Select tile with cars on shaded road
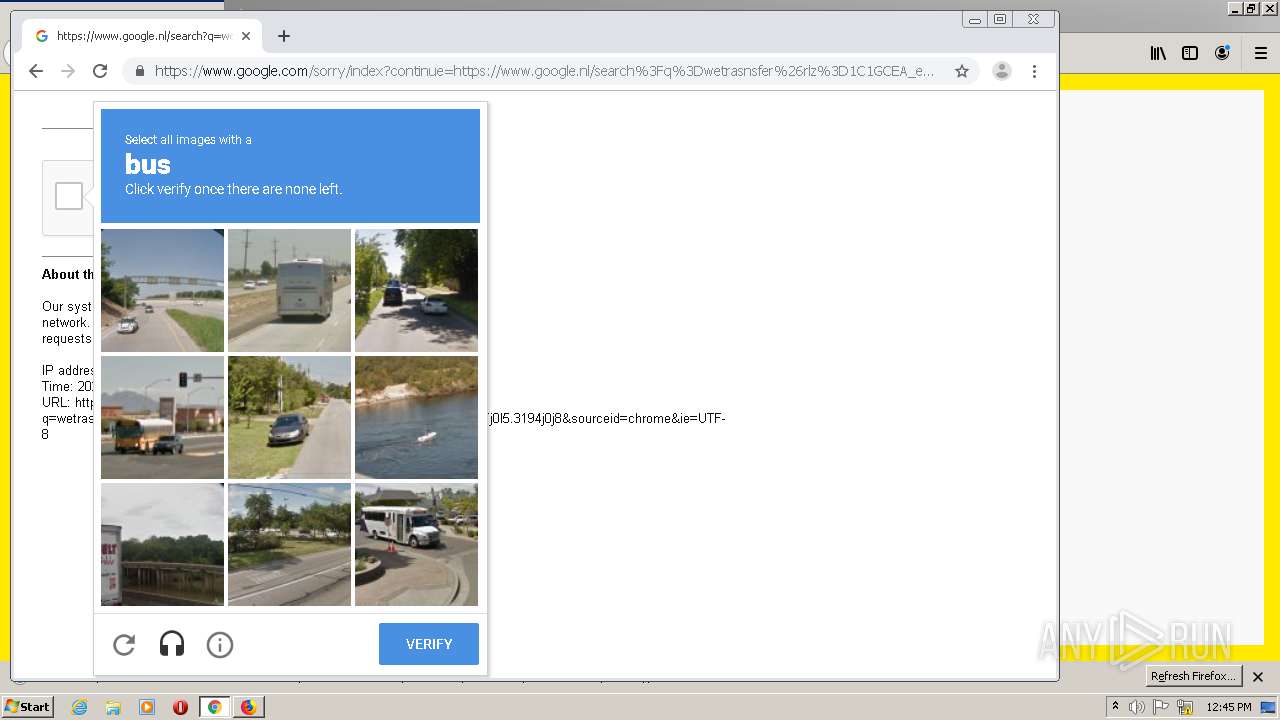Viewport: 1280px width, 720px height. click(416, 290)
